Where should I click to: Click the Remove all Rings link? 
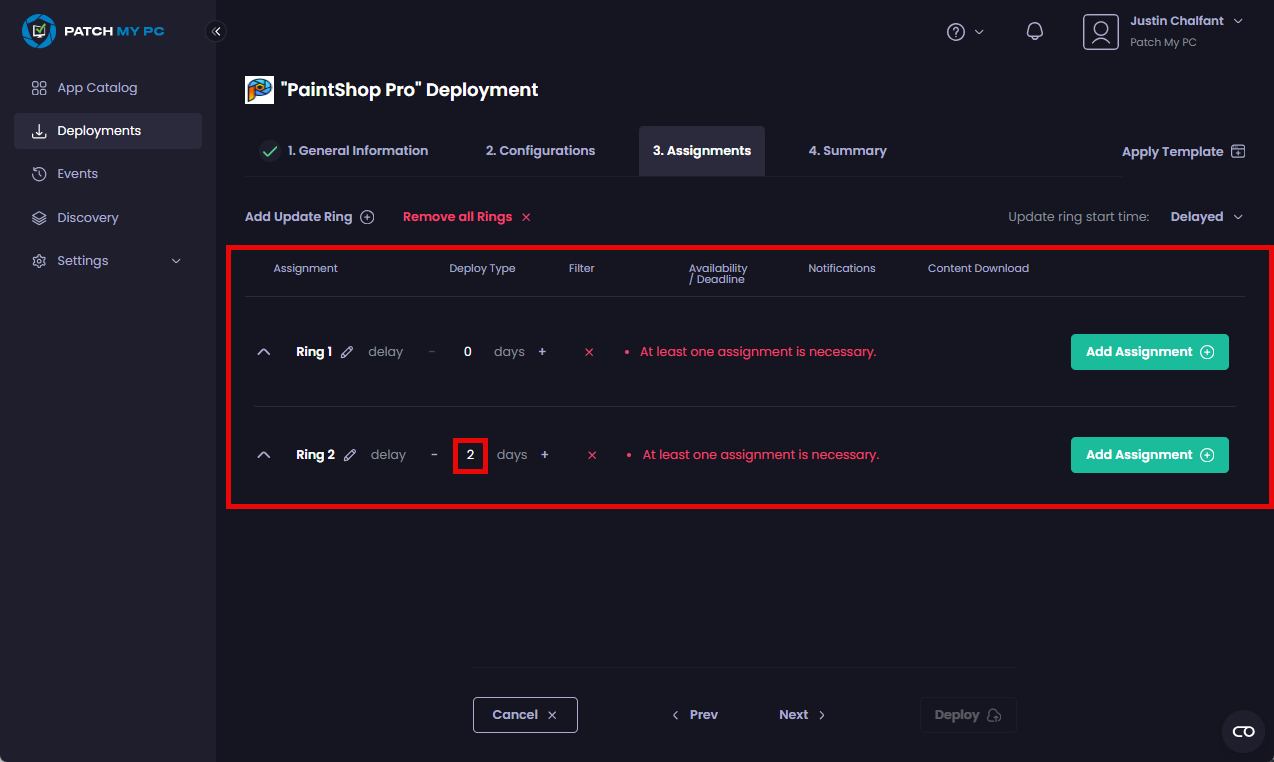click(x=457, y=216)
